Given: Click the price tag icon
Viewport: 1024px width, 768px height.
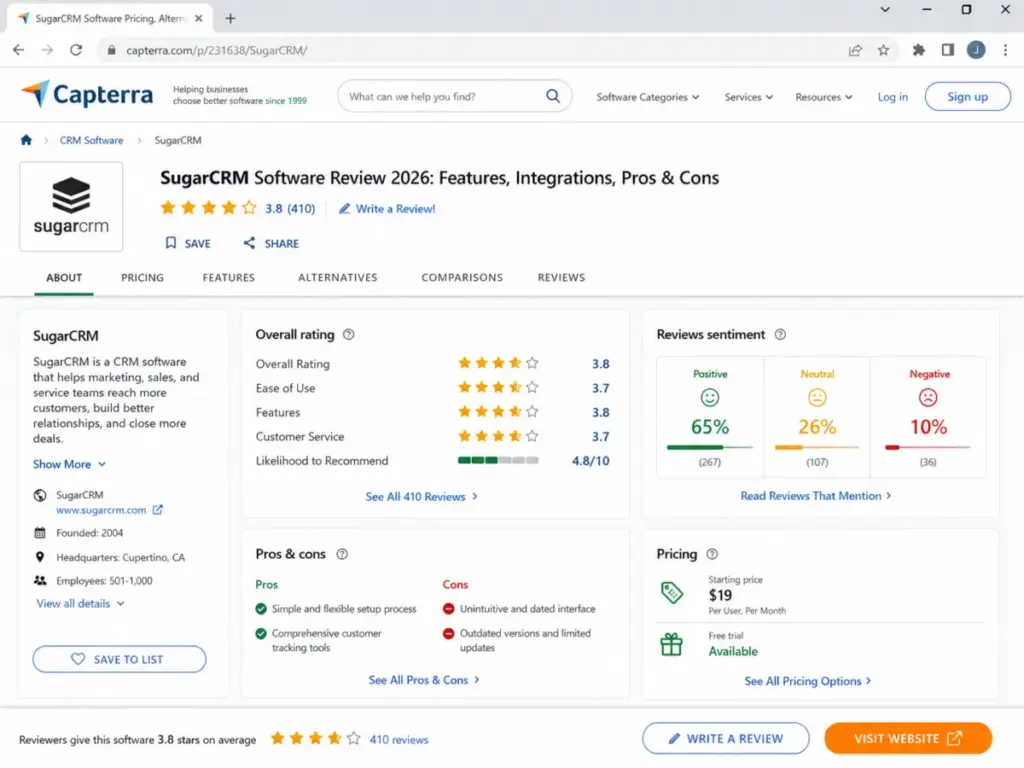Looking at the screenshot, I should click(x=671, y=592).
